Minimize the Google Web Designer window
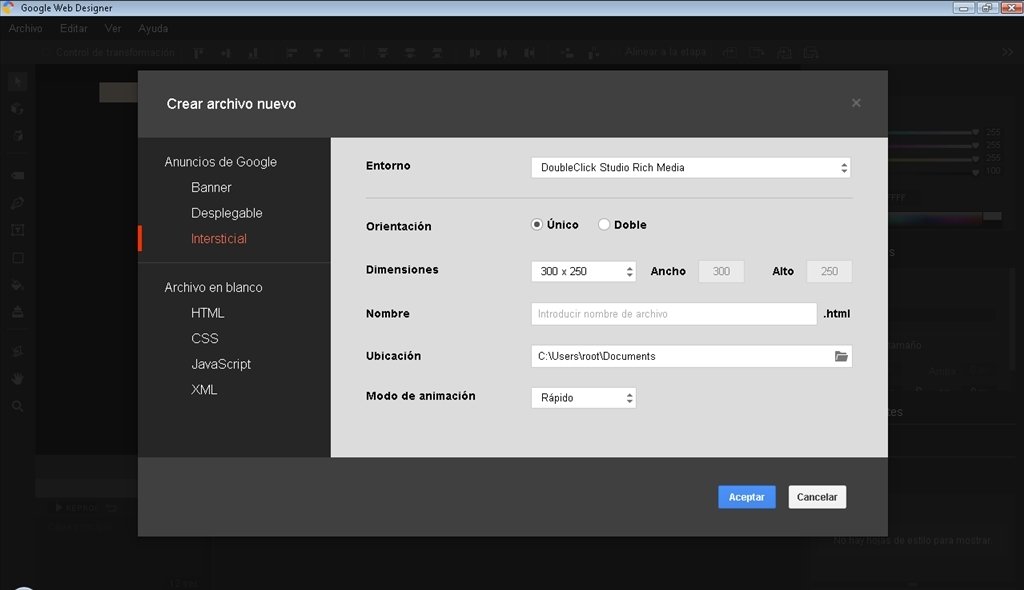The image size is (1024, 590). tap(964, 8)
